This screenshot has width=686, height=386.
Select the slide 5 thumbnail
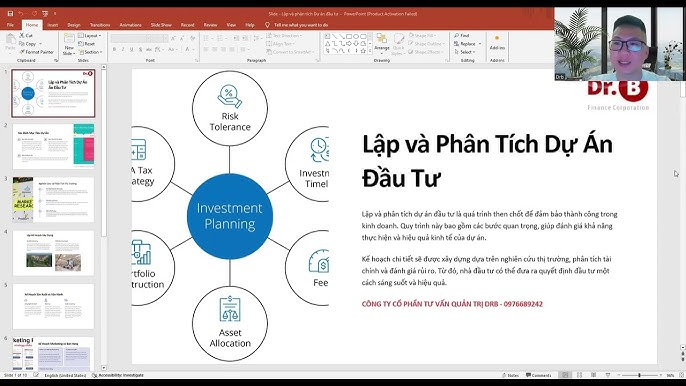[x=53, y=306]
